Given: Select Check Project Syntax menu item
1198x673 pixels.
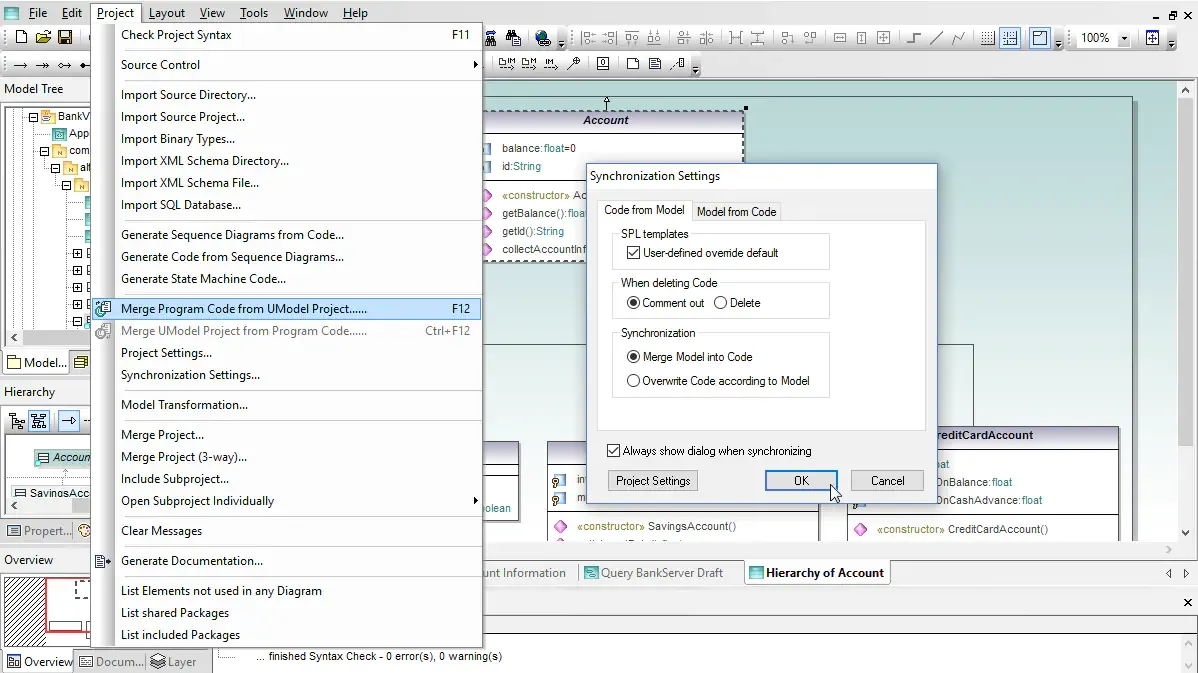Looking at the screenshot, I should [176, 35].
